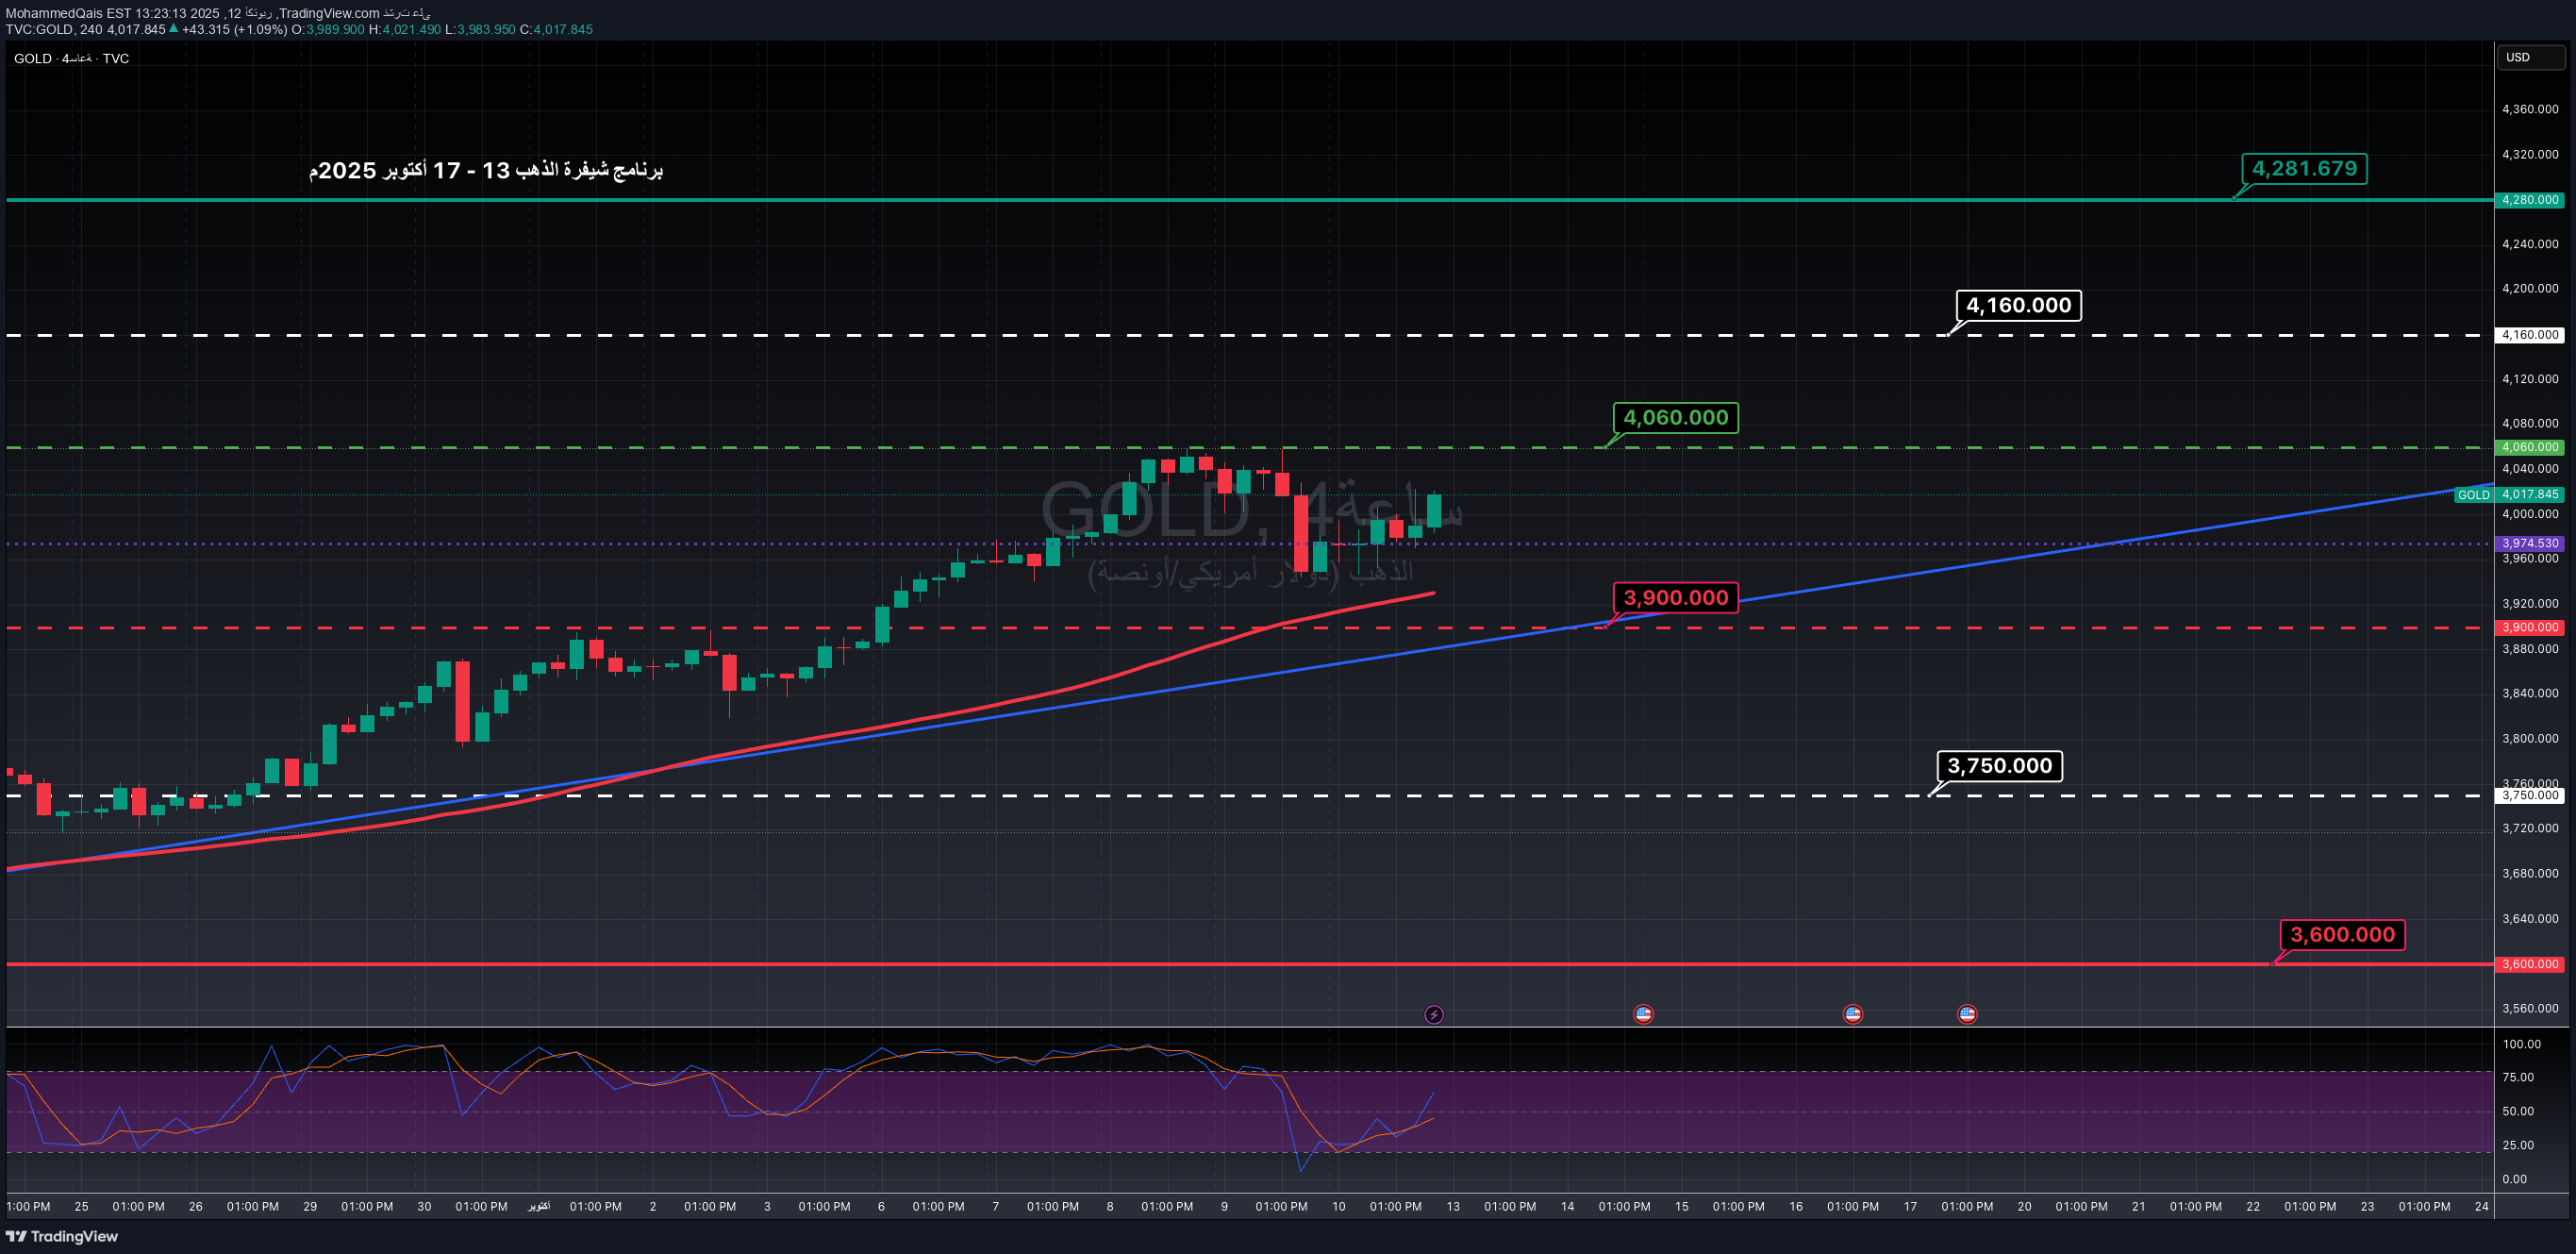
Task: Click the green 4,280.000 price axis tag
Action: click(2529, 200)
